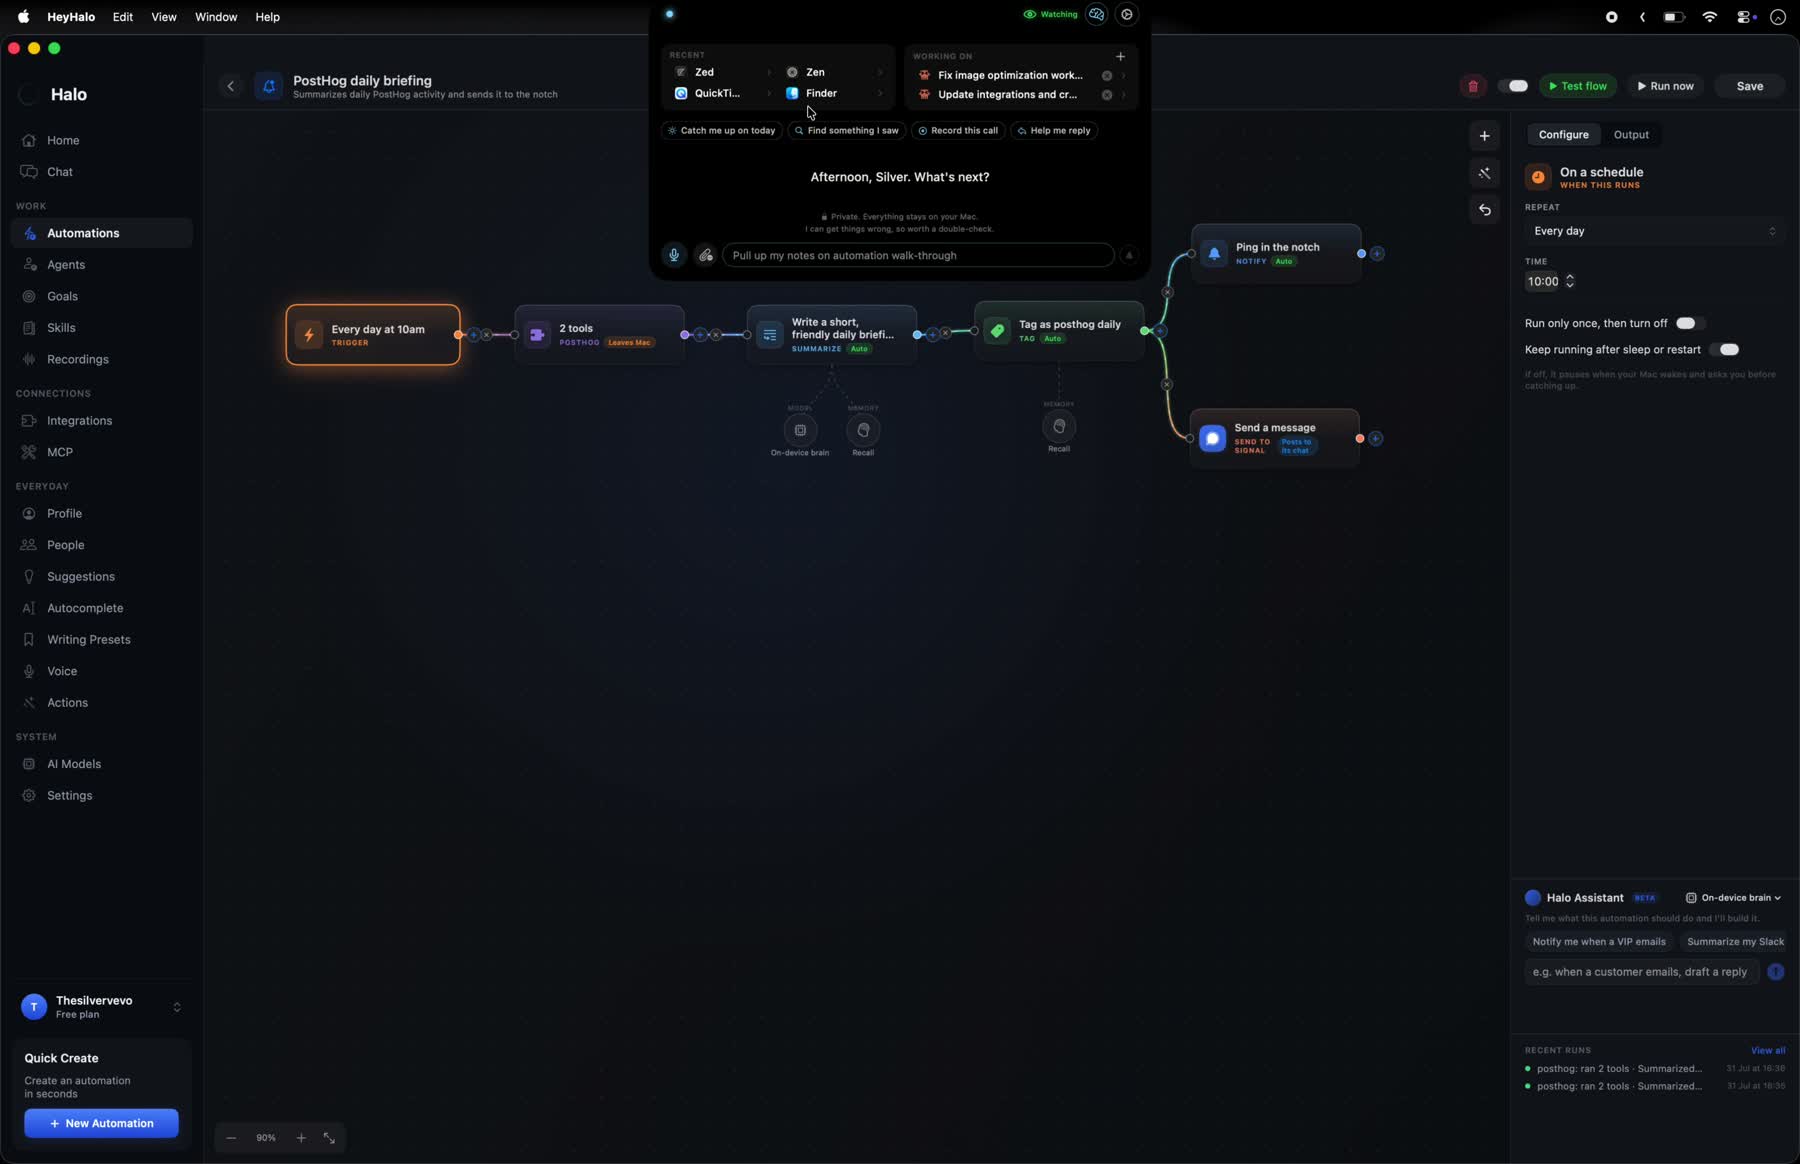Viewport: 1800px width, 1164px height.
Task: Expand the Zen recent app chevron
Action: 880,73
